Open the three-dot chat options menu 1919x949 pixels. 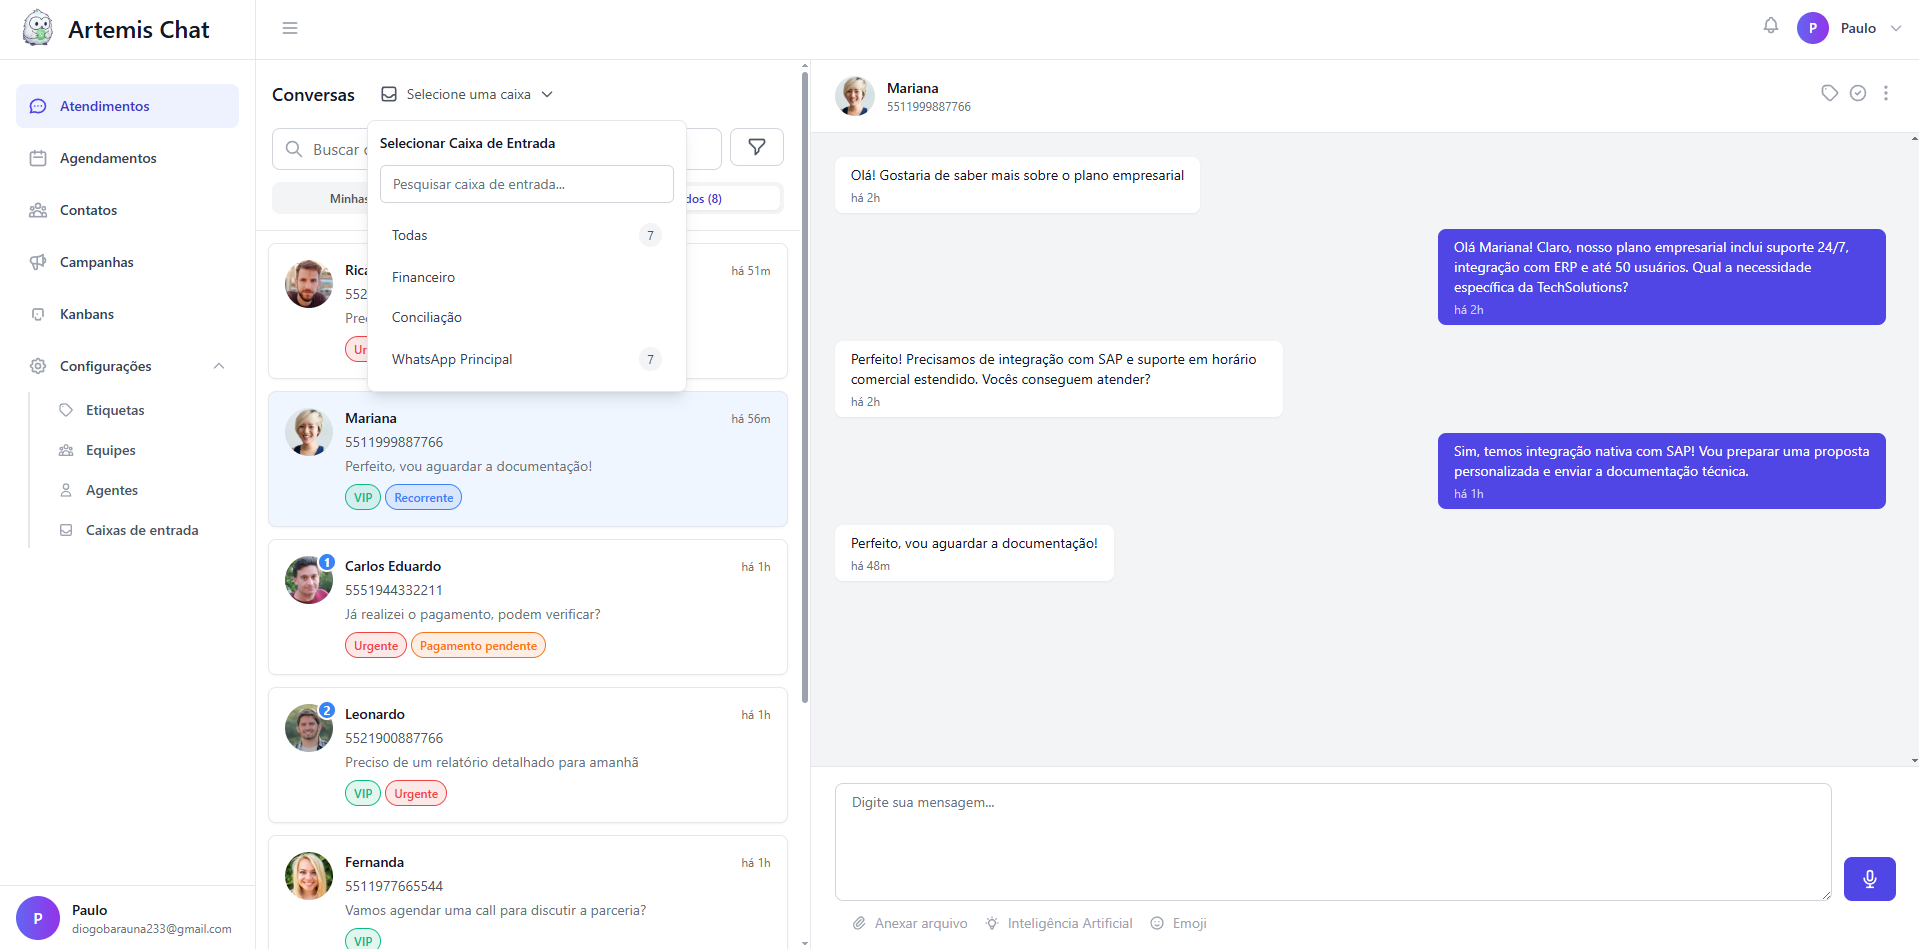tap(1885, 93)
